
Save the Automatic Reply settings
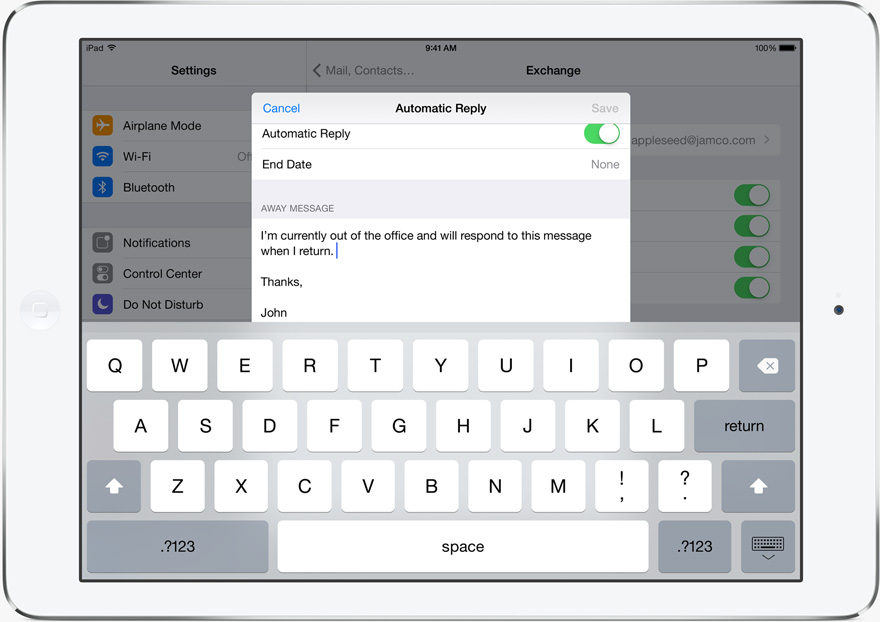[x=604, y=108]
